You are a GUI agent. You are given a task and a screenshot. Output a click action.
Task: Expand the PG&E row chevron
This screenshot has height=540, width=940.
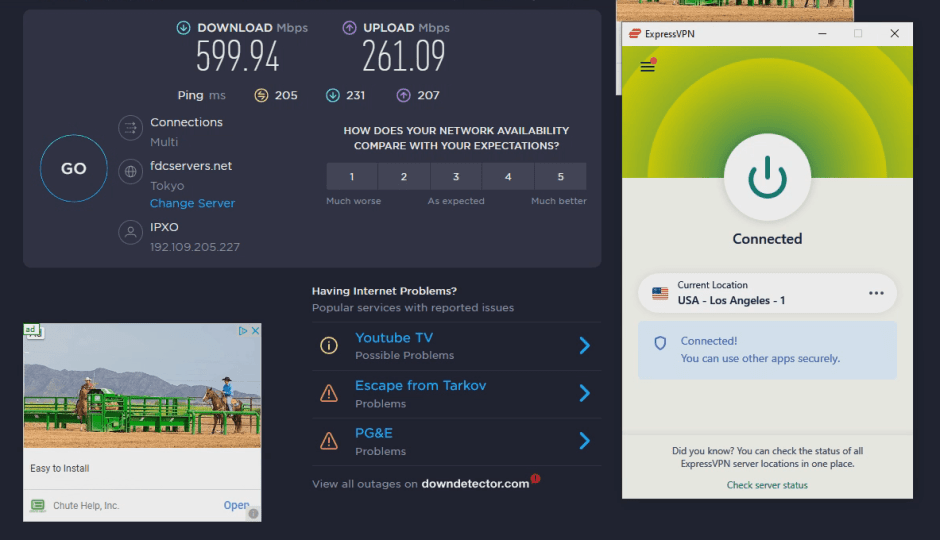point(585,441)
